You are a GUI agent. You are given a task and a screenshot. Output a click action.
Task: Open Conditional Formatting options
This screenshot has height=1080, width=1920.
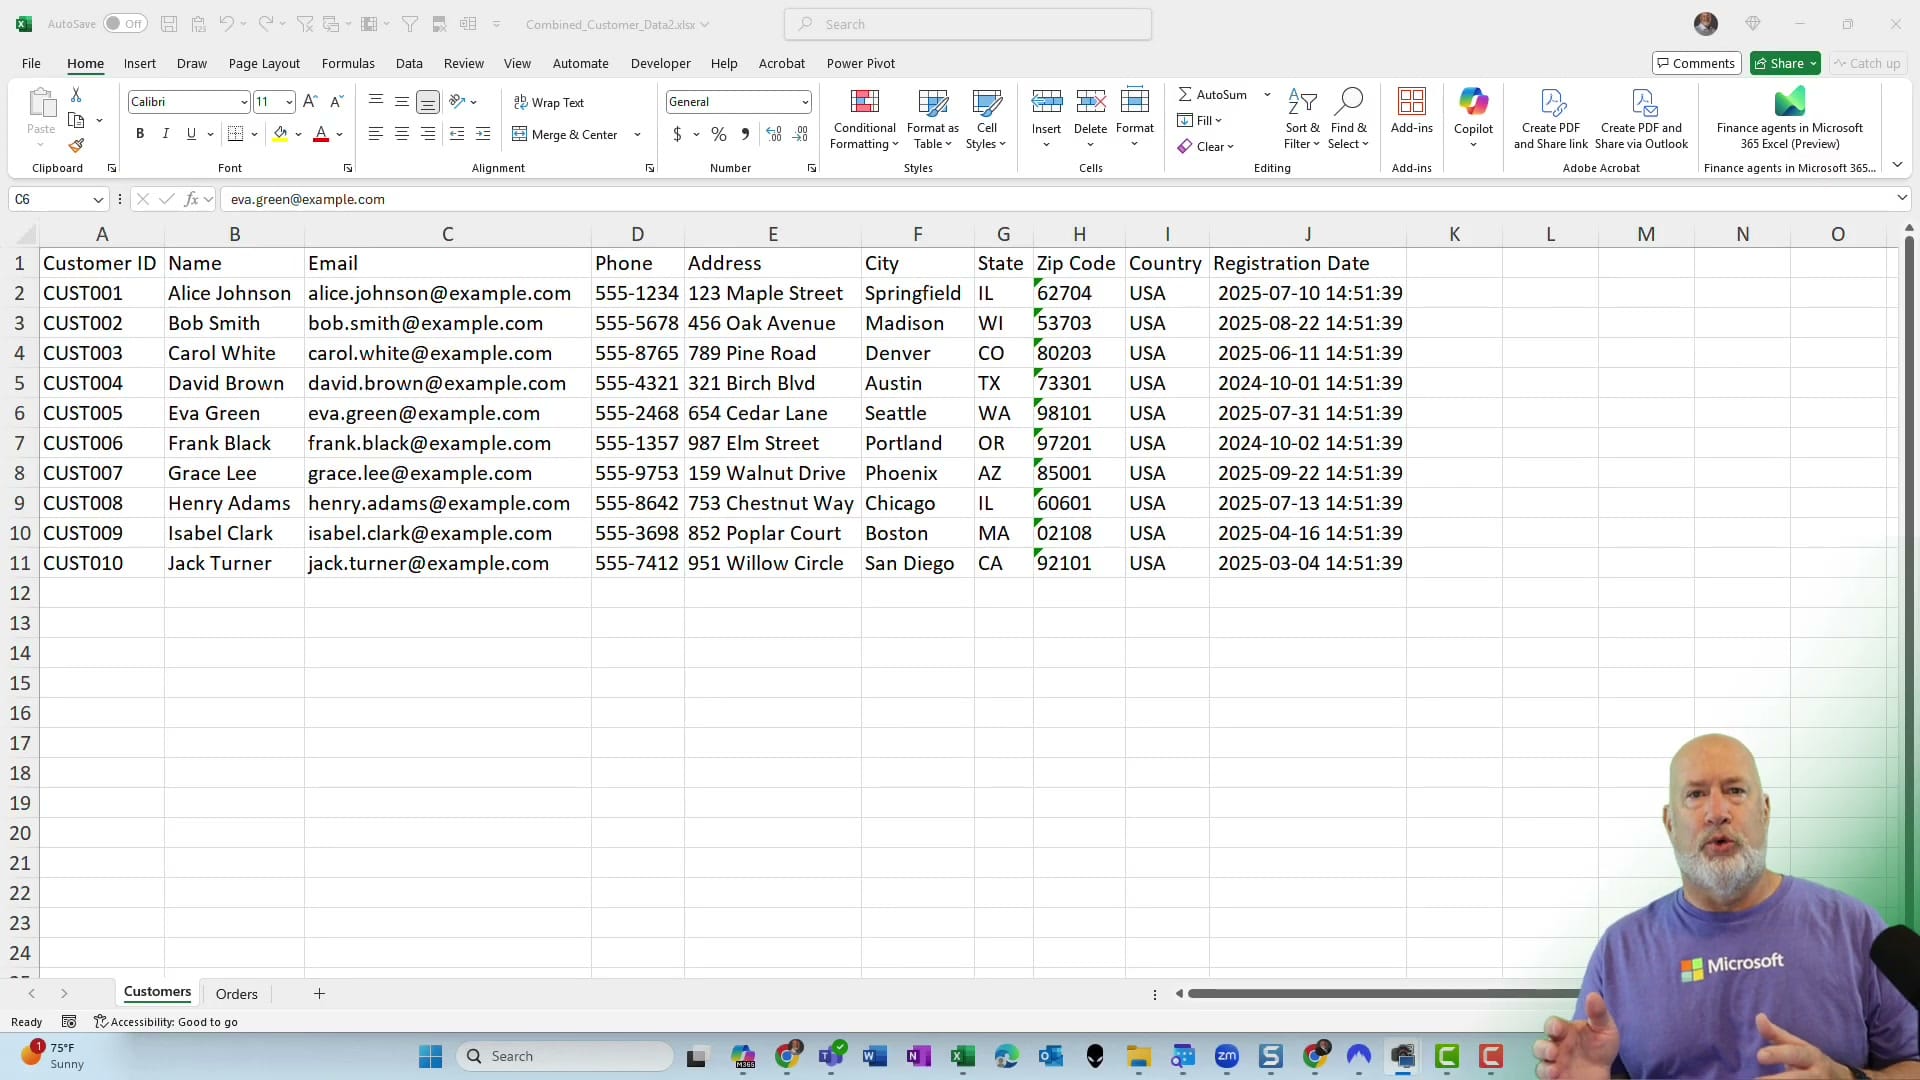coord(864,118)
